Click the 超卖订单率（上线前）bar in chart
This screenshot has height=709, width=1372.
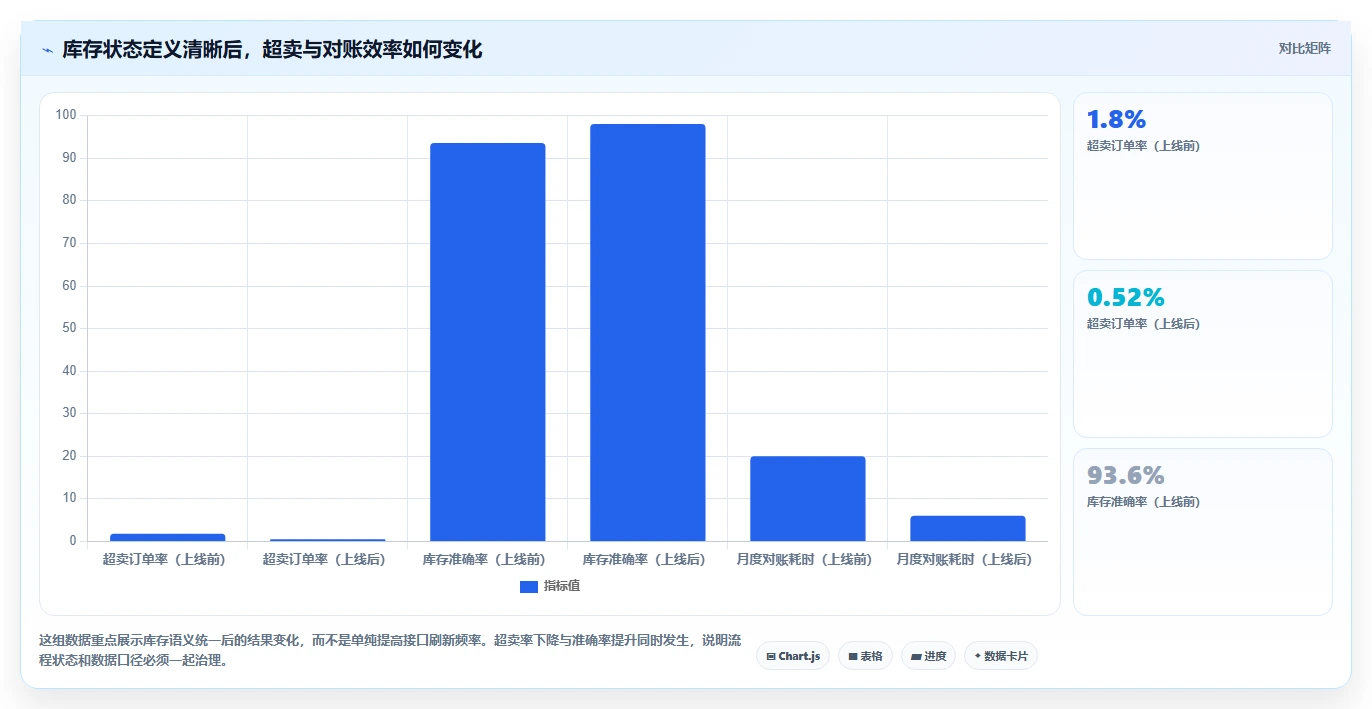coord(168,538)
